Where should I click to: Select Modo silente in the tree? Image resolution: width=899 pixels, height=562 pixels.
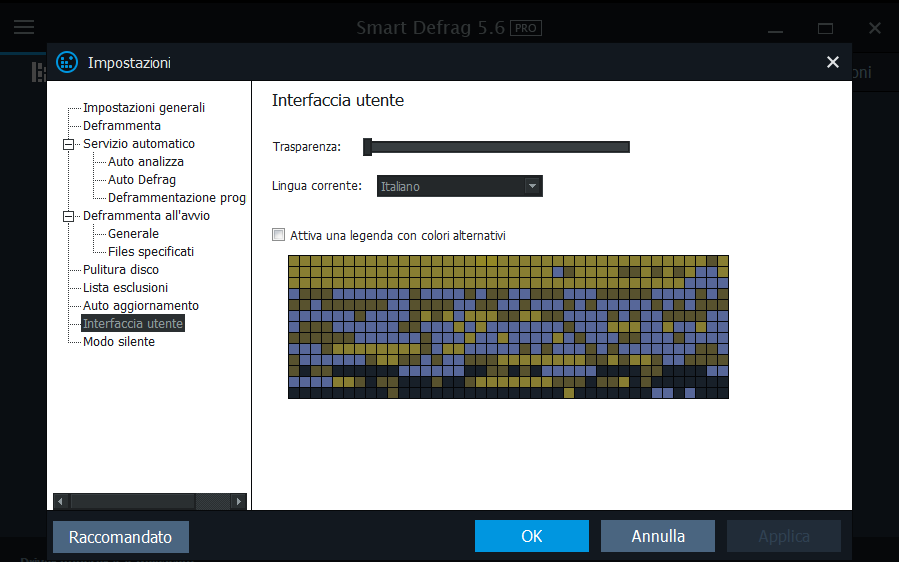coord(119,342)
